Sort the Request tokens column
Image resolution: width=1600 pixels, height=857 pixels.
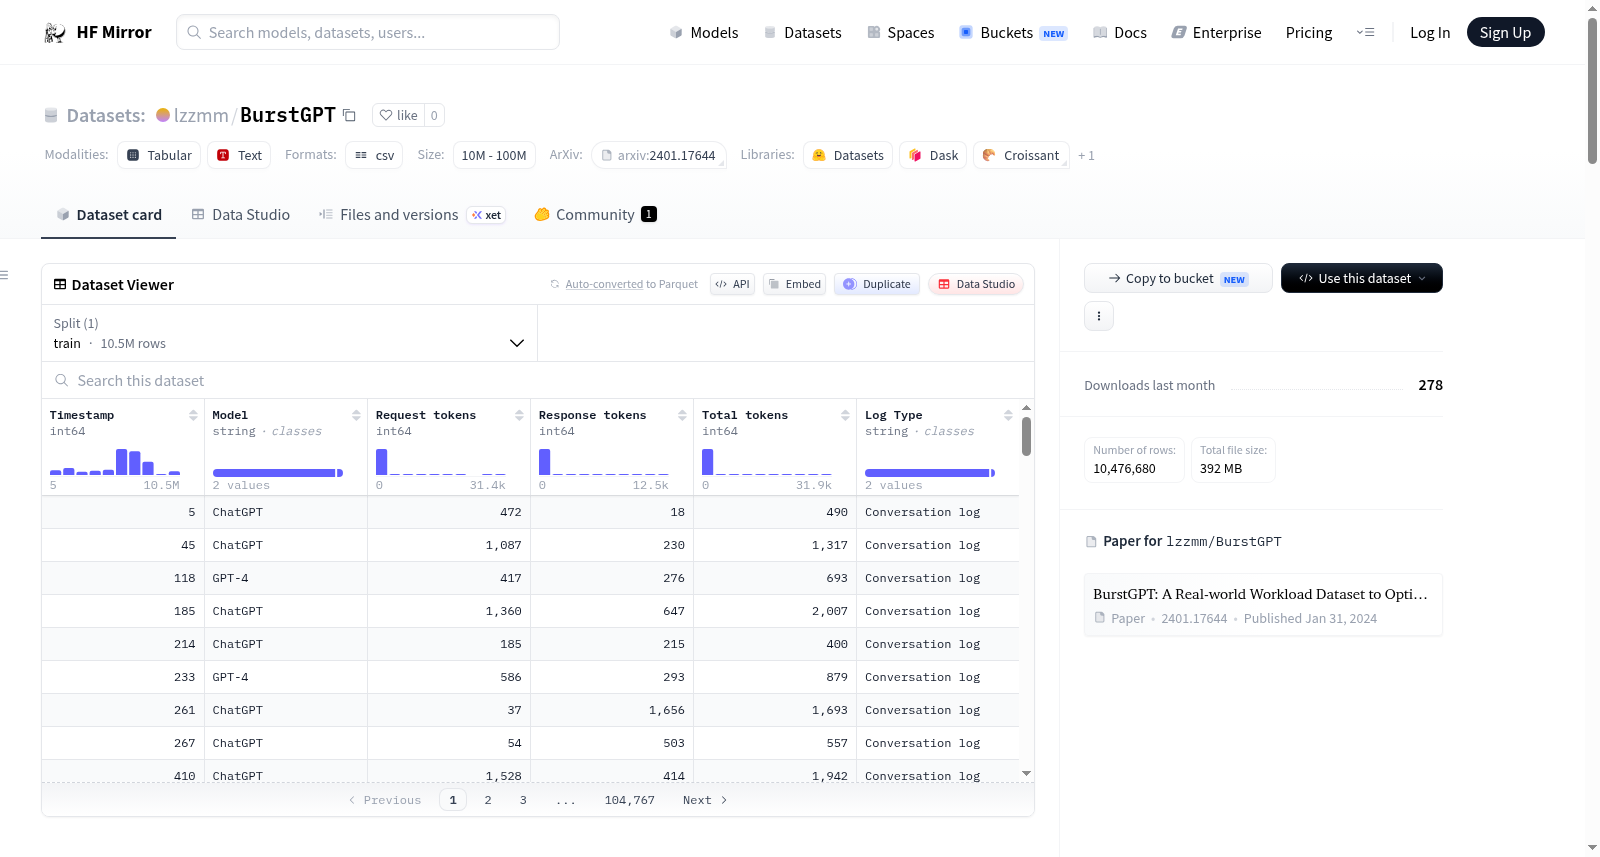[x=519, y=415]
